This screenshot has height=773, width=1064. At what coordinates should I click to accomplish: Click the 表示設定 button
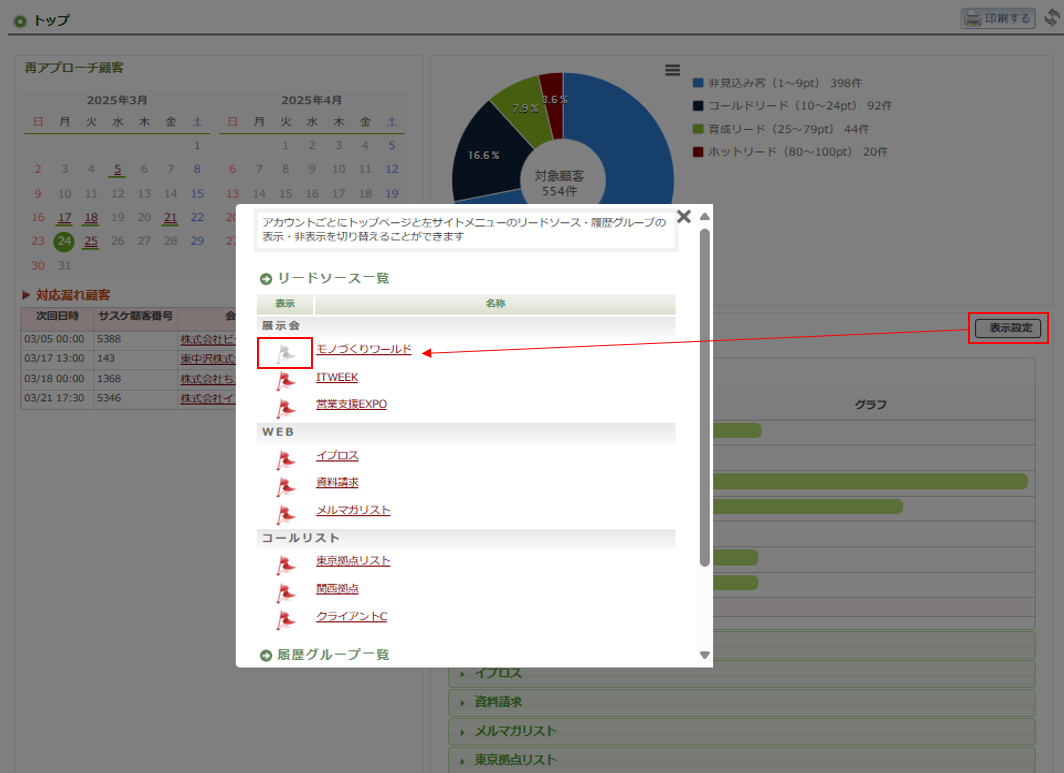[1008, 328]
